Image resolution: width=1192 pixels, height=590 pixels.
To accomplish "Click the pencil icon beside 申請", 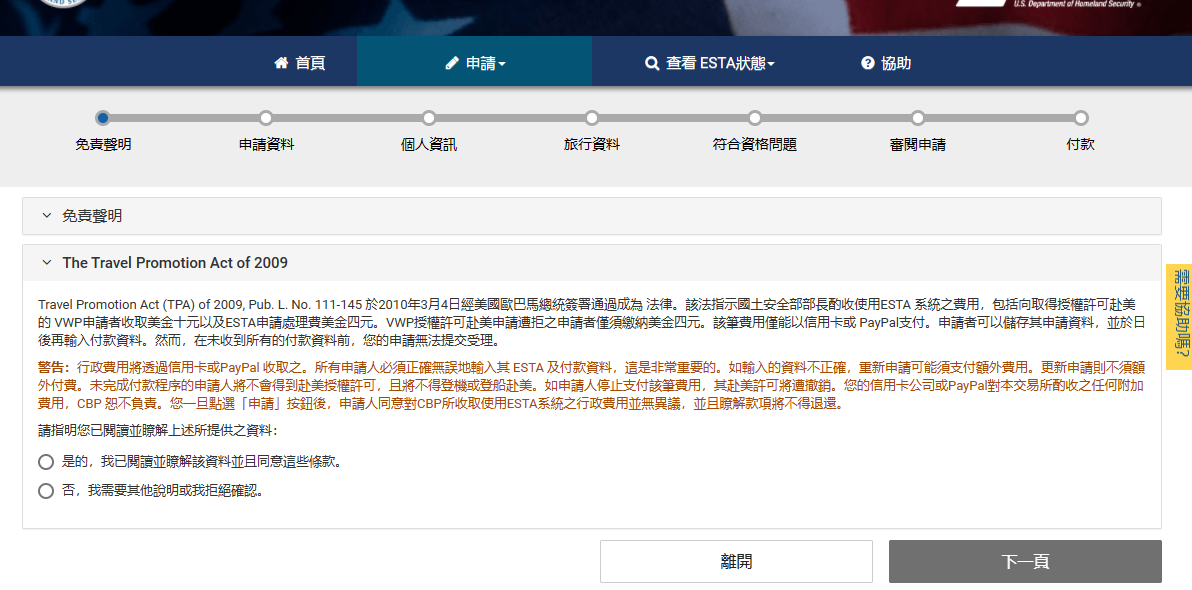I will (452, 64).
